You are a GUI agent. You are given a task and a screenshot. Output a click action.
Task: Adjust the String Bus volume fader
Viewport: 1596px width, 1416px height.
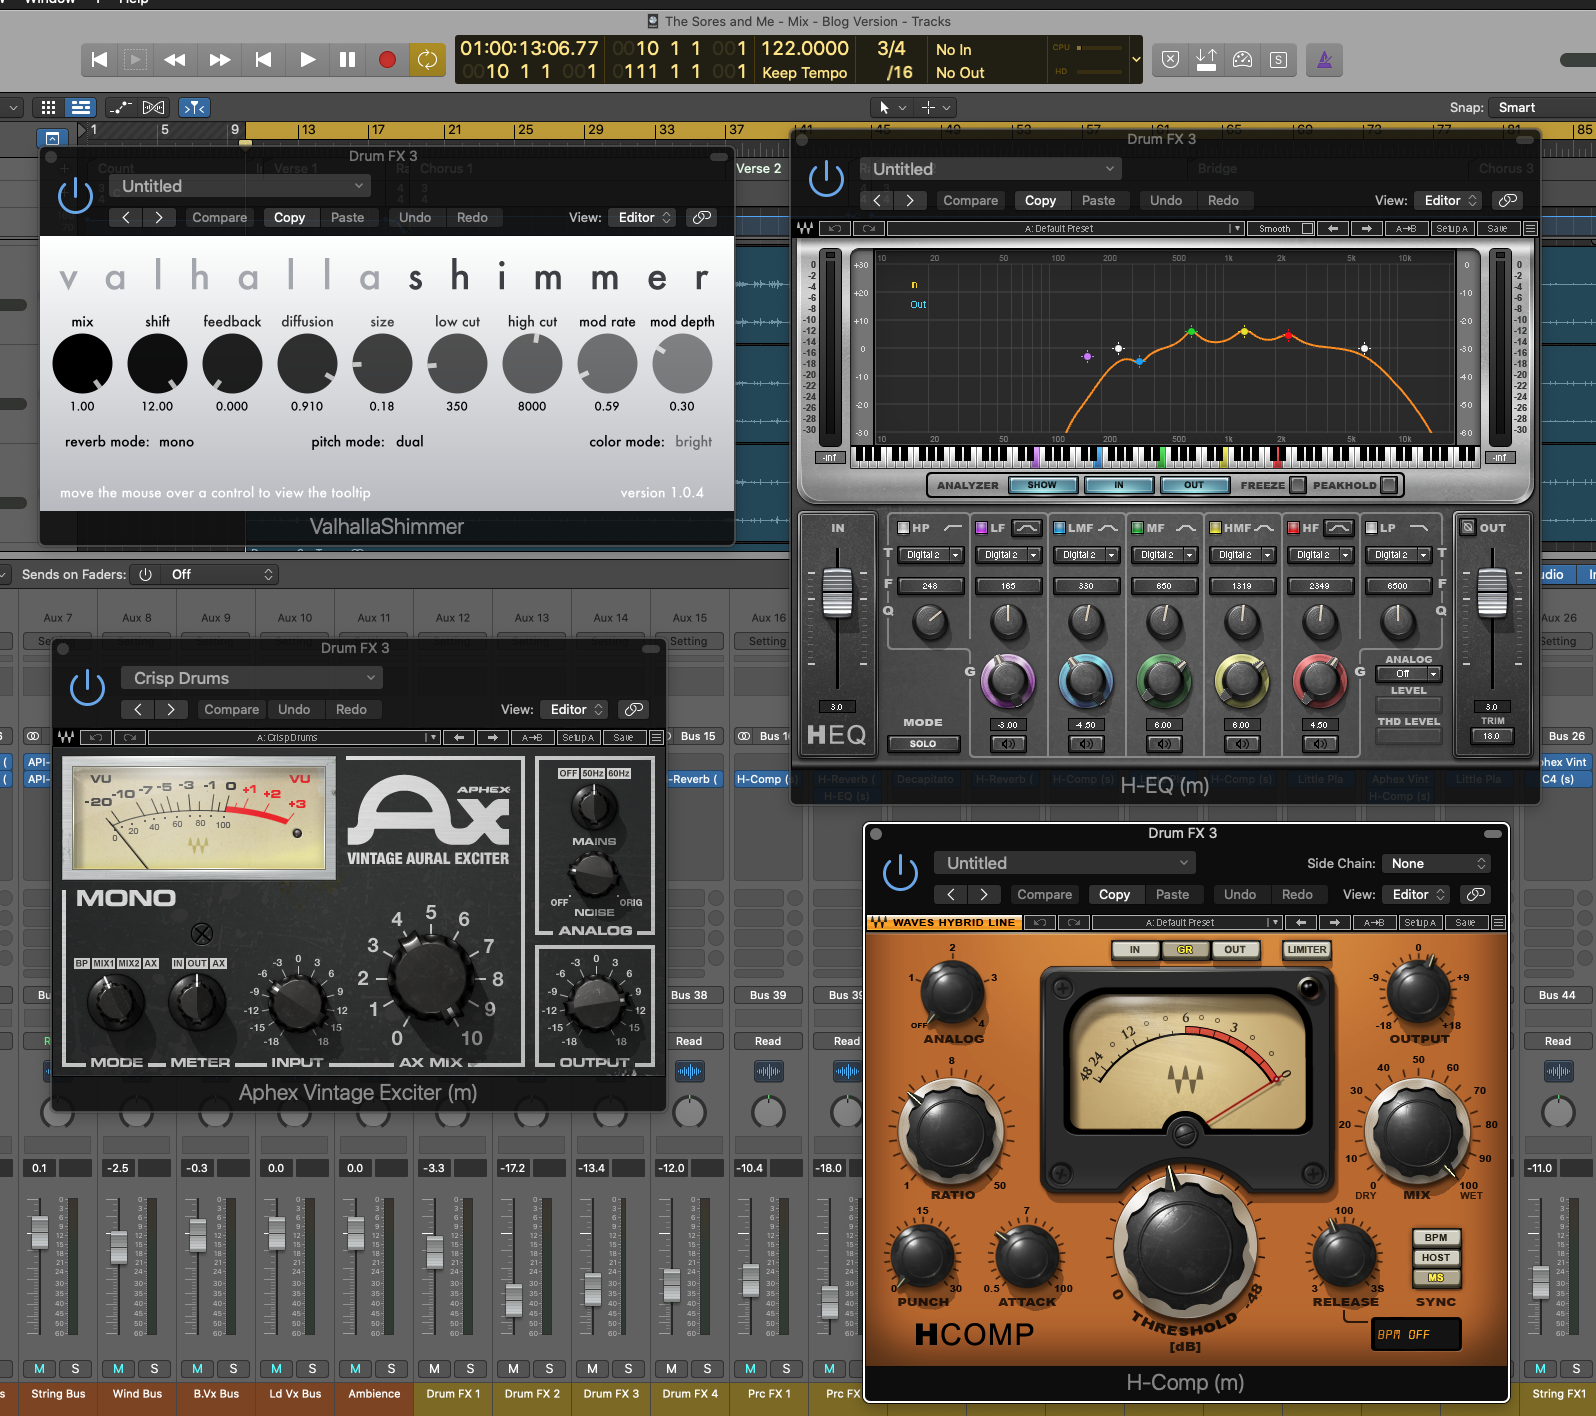point(39,1233)
